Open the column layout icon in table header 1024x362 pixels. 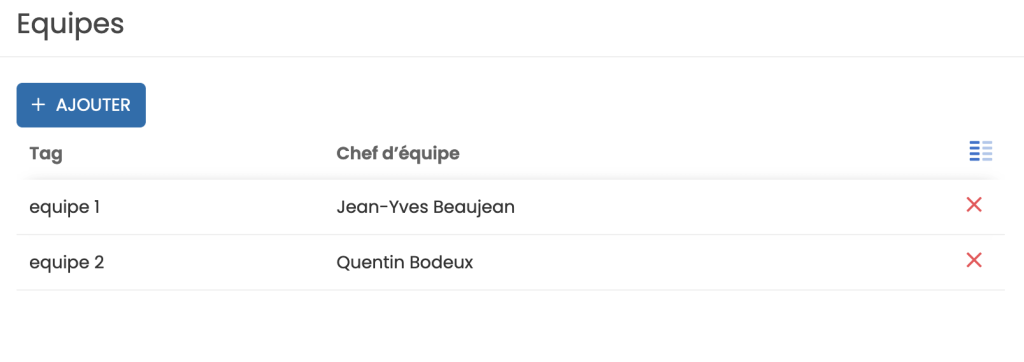pos(980,151)
